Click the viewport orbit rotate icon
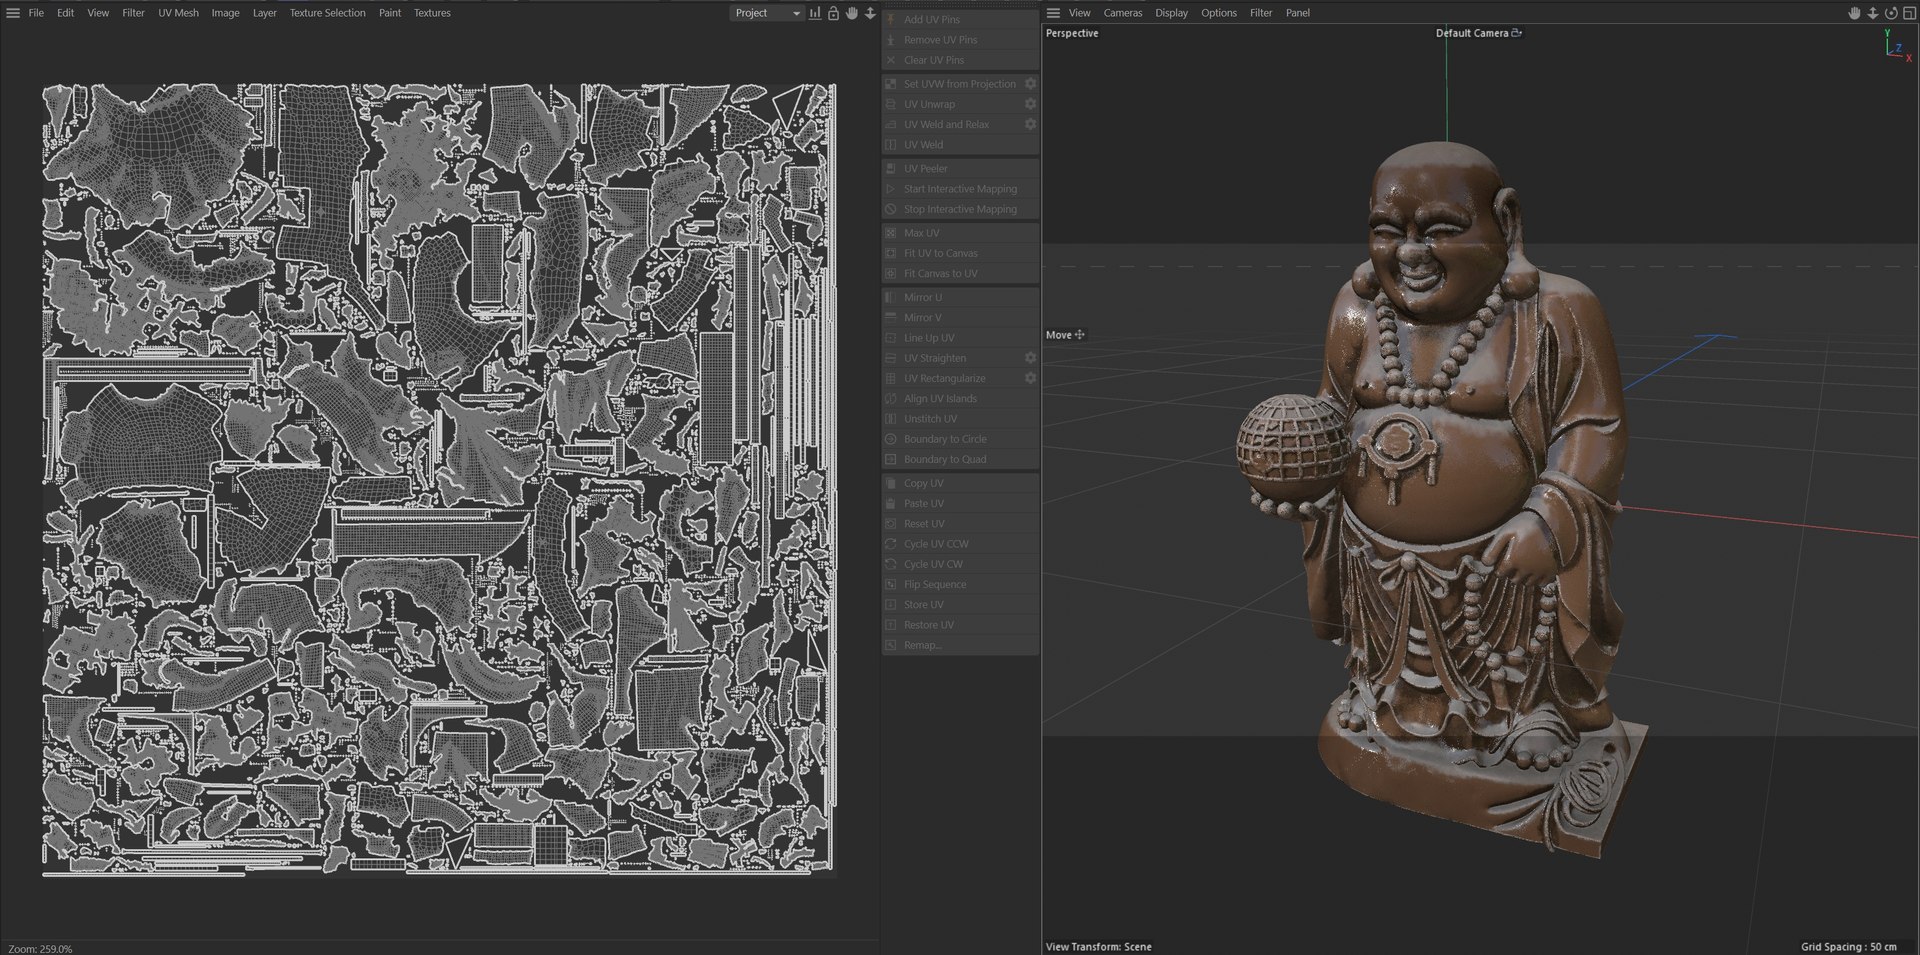Viewport: 1920px width, 955px height. pos(1891,13)
